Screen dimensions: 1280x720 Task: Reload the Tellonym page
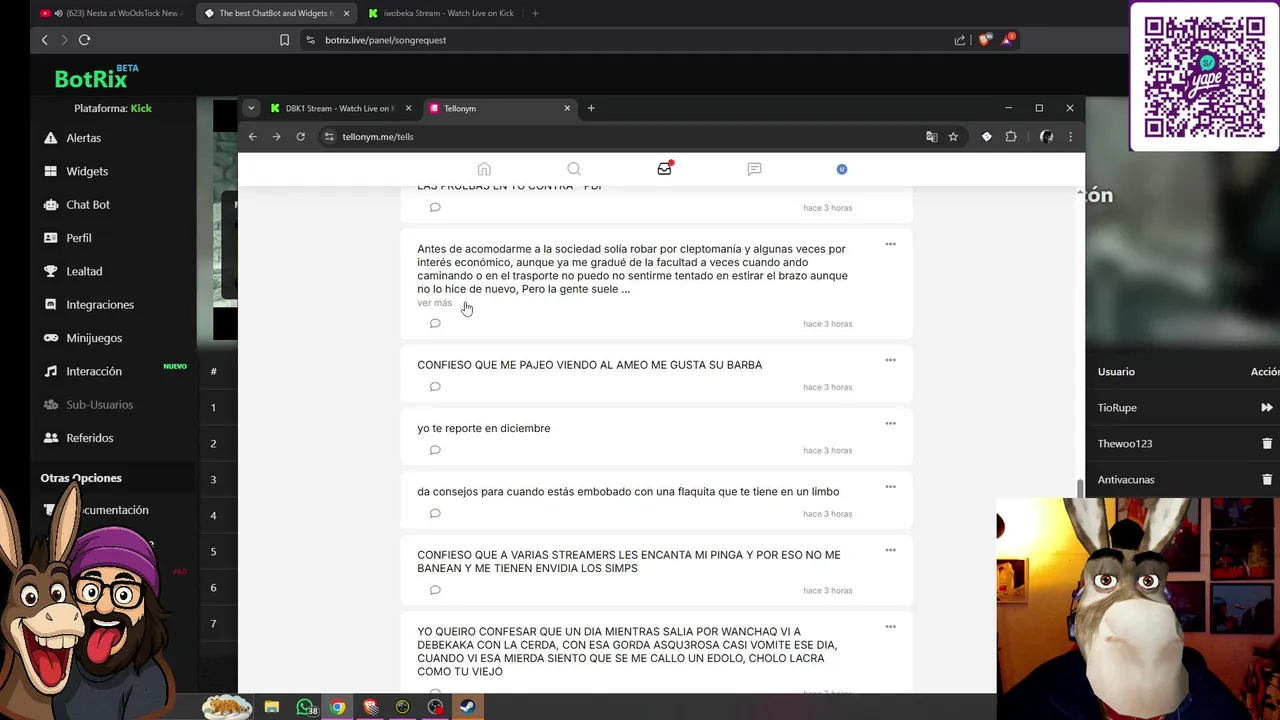coord(300,137)
